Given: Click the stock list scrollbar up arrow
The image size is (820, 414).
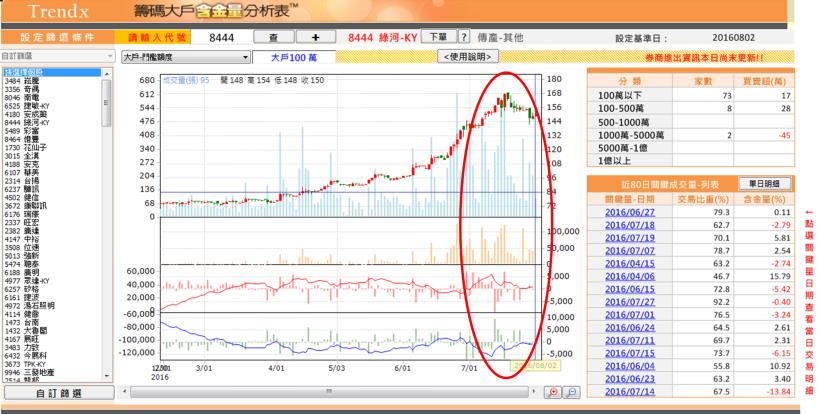Looking at the screenshot, I should tap(107, 73).
